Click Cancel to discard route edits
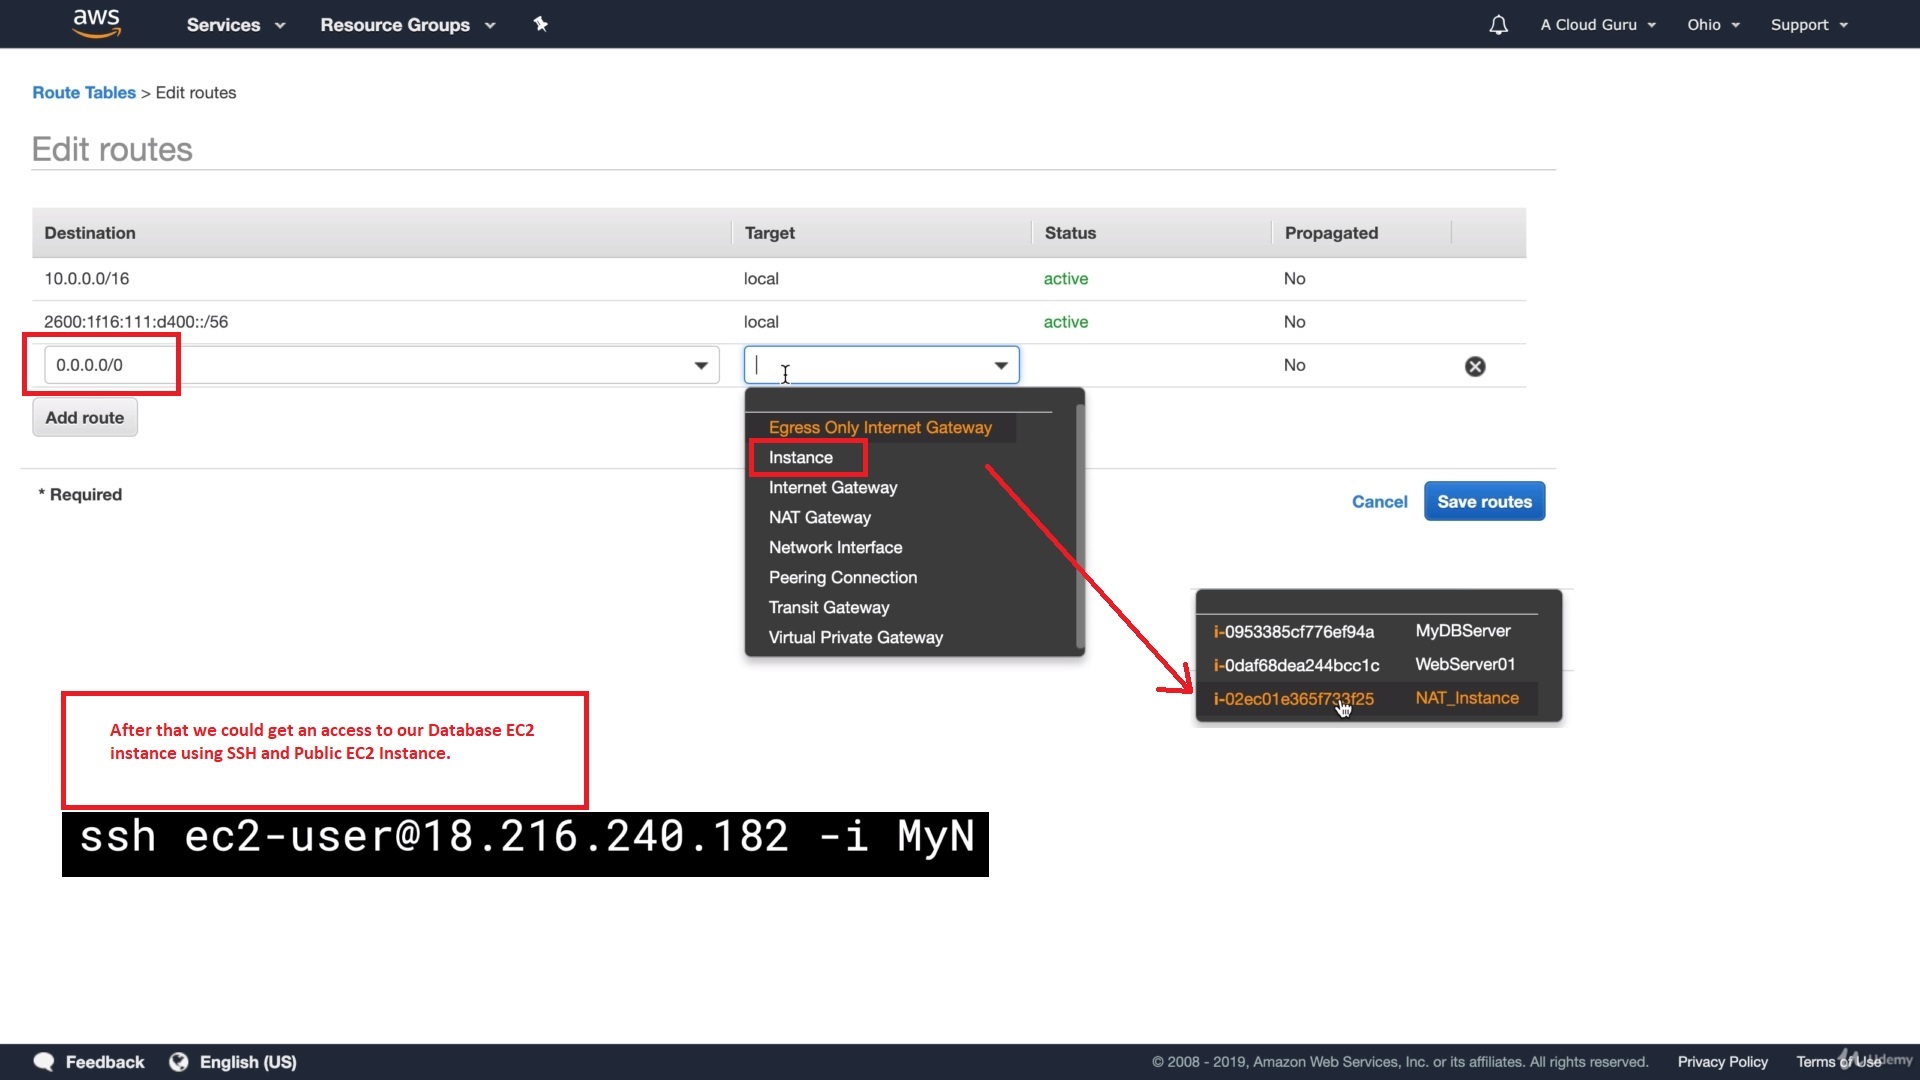The height and width of the screenshot is (1080, 1920). pos(1378,502)
